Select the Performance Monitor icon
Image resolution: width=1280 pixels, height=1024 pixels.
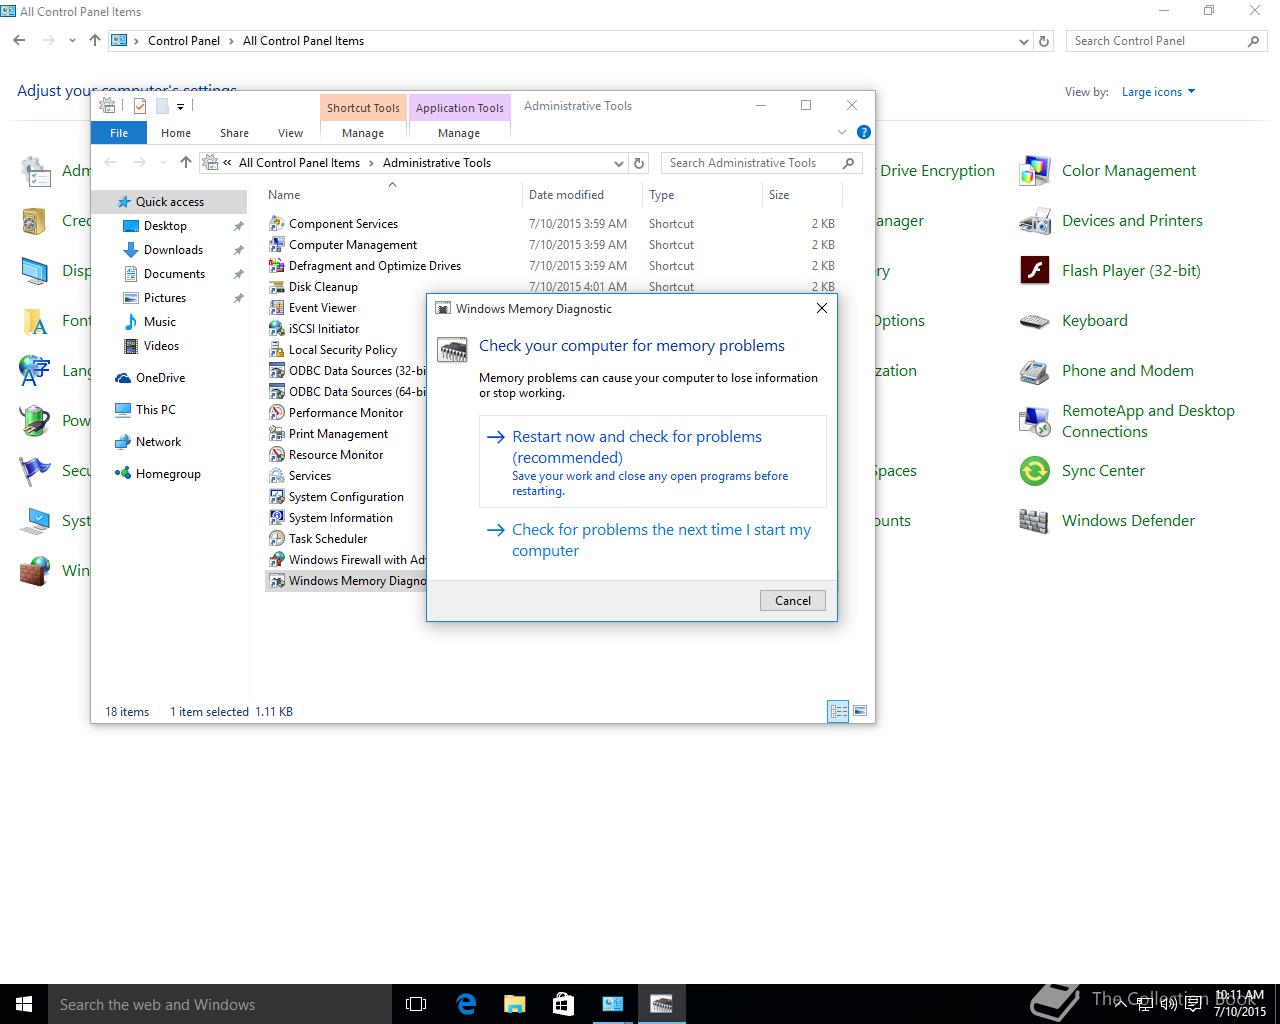(277, 413)
